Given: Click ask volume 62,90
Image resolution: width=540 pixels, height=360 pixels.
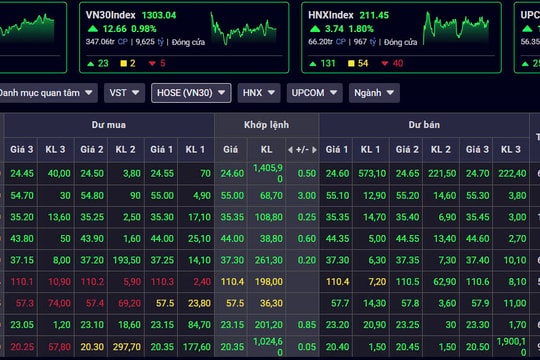Looking at the screenshot, I should pos(444,282).
